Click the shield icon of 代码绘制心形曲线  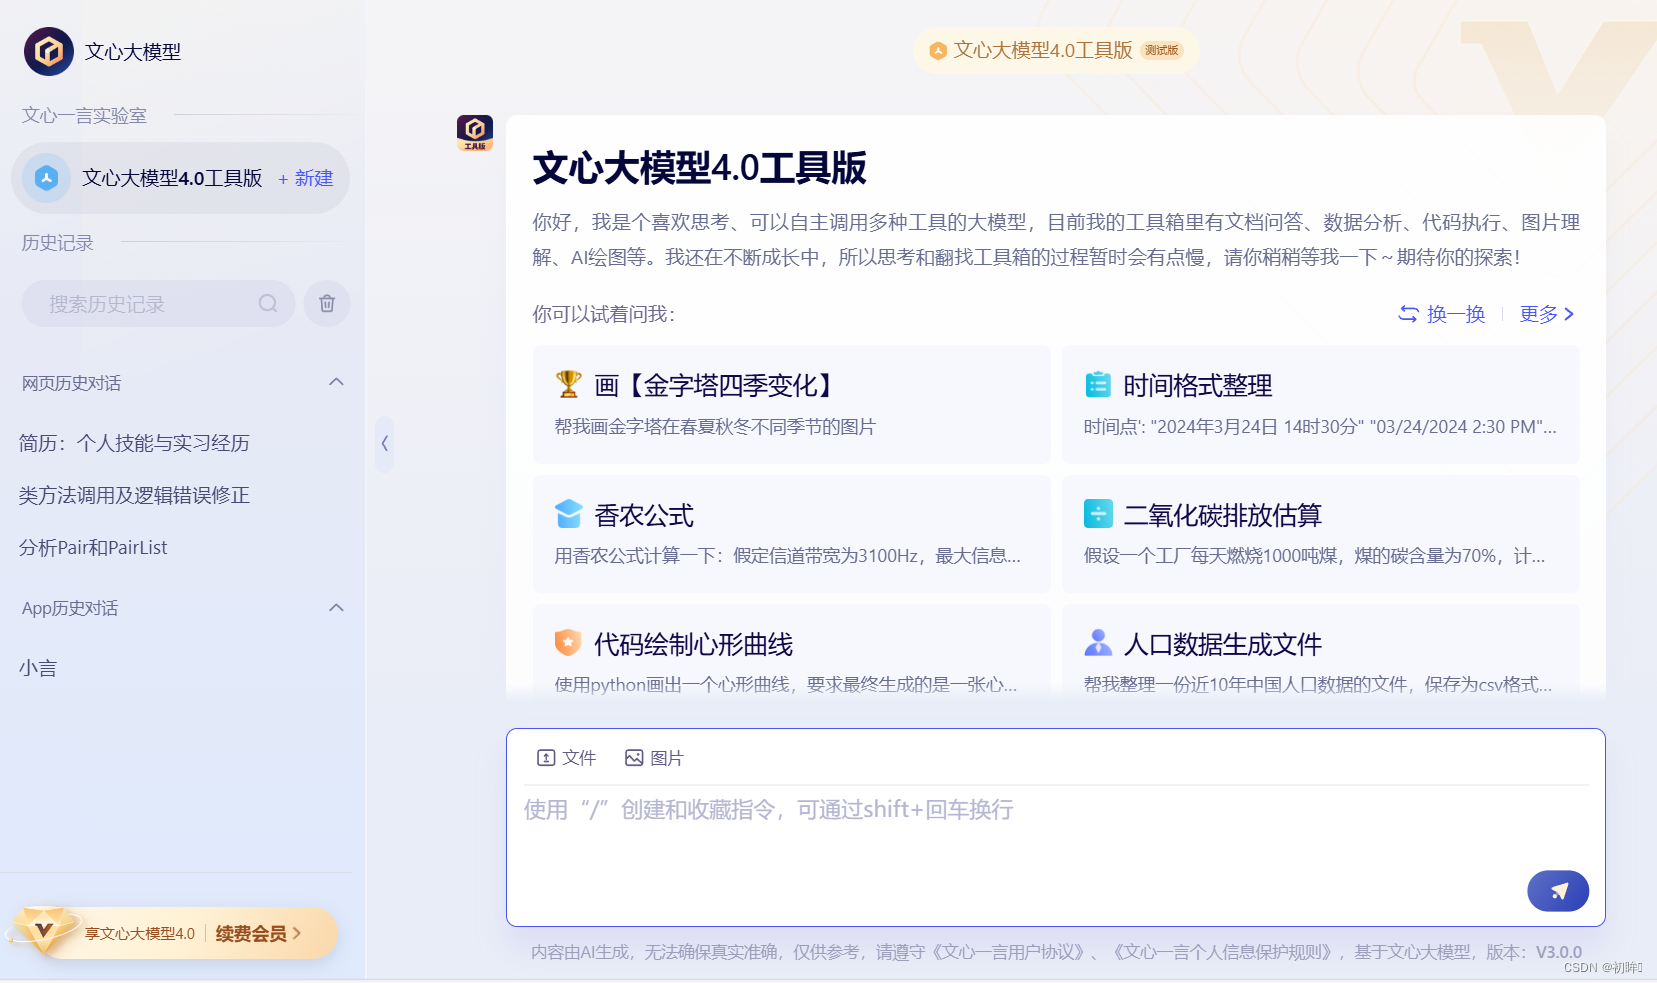[x=568, y=642]
